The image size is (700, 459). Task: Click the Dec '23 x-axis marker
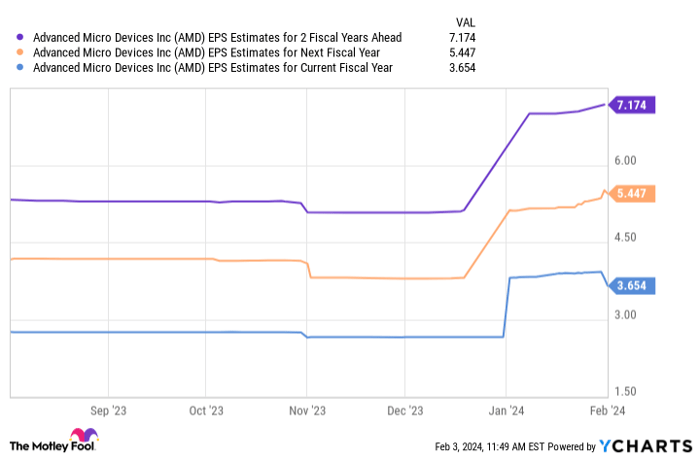click(404, 409)
